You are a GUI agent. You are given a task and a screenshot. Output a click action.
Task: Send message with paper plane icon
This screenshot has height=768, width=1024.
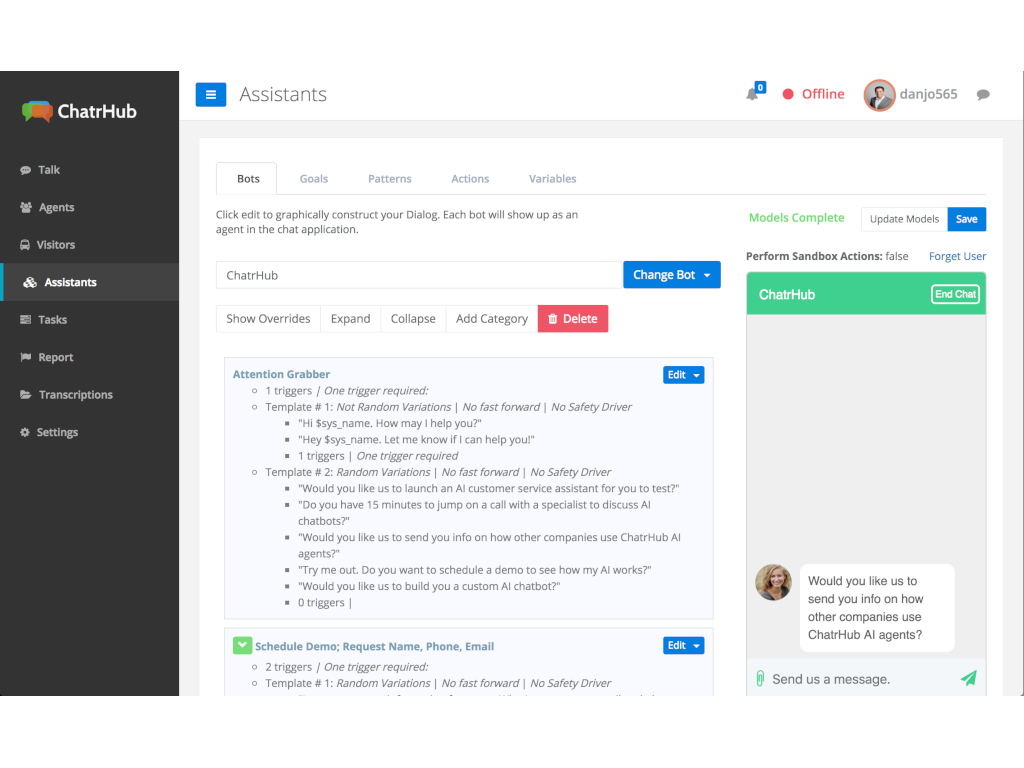click(x=968, y=678)
